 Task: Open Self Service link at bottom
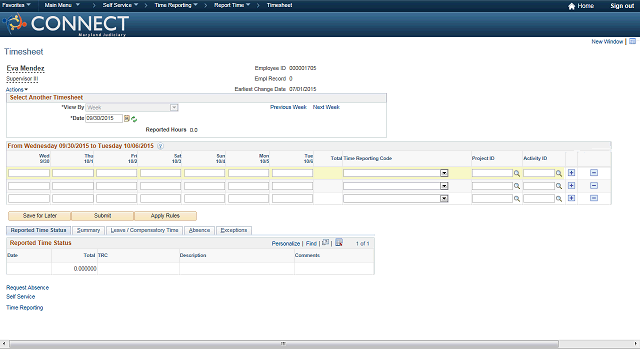(x=20, y=297)
